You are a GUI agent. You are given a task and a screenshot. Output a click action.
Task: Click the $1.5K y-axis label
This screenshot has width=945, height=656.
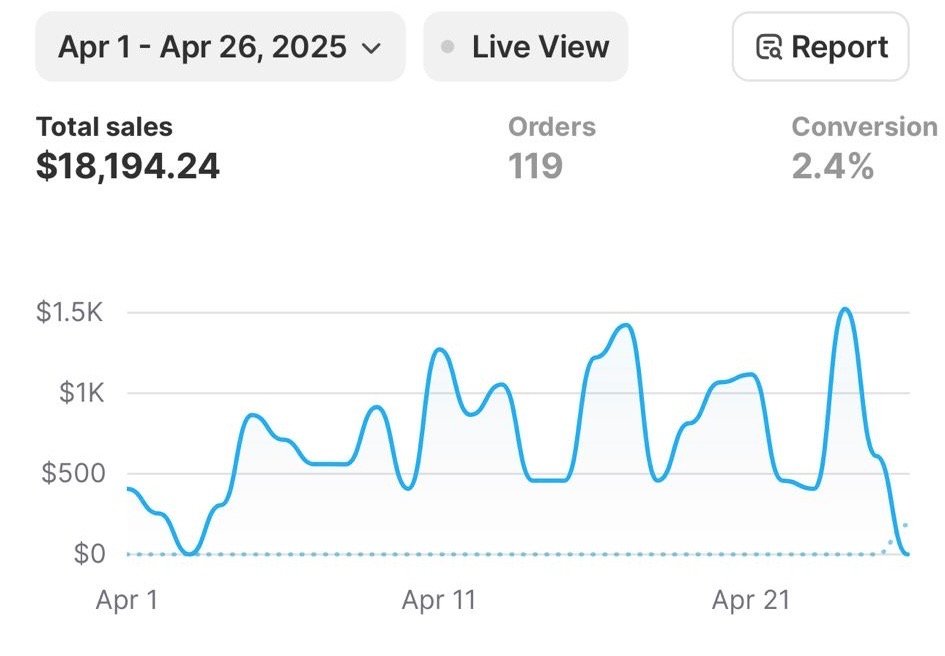(x=70, y=312)
